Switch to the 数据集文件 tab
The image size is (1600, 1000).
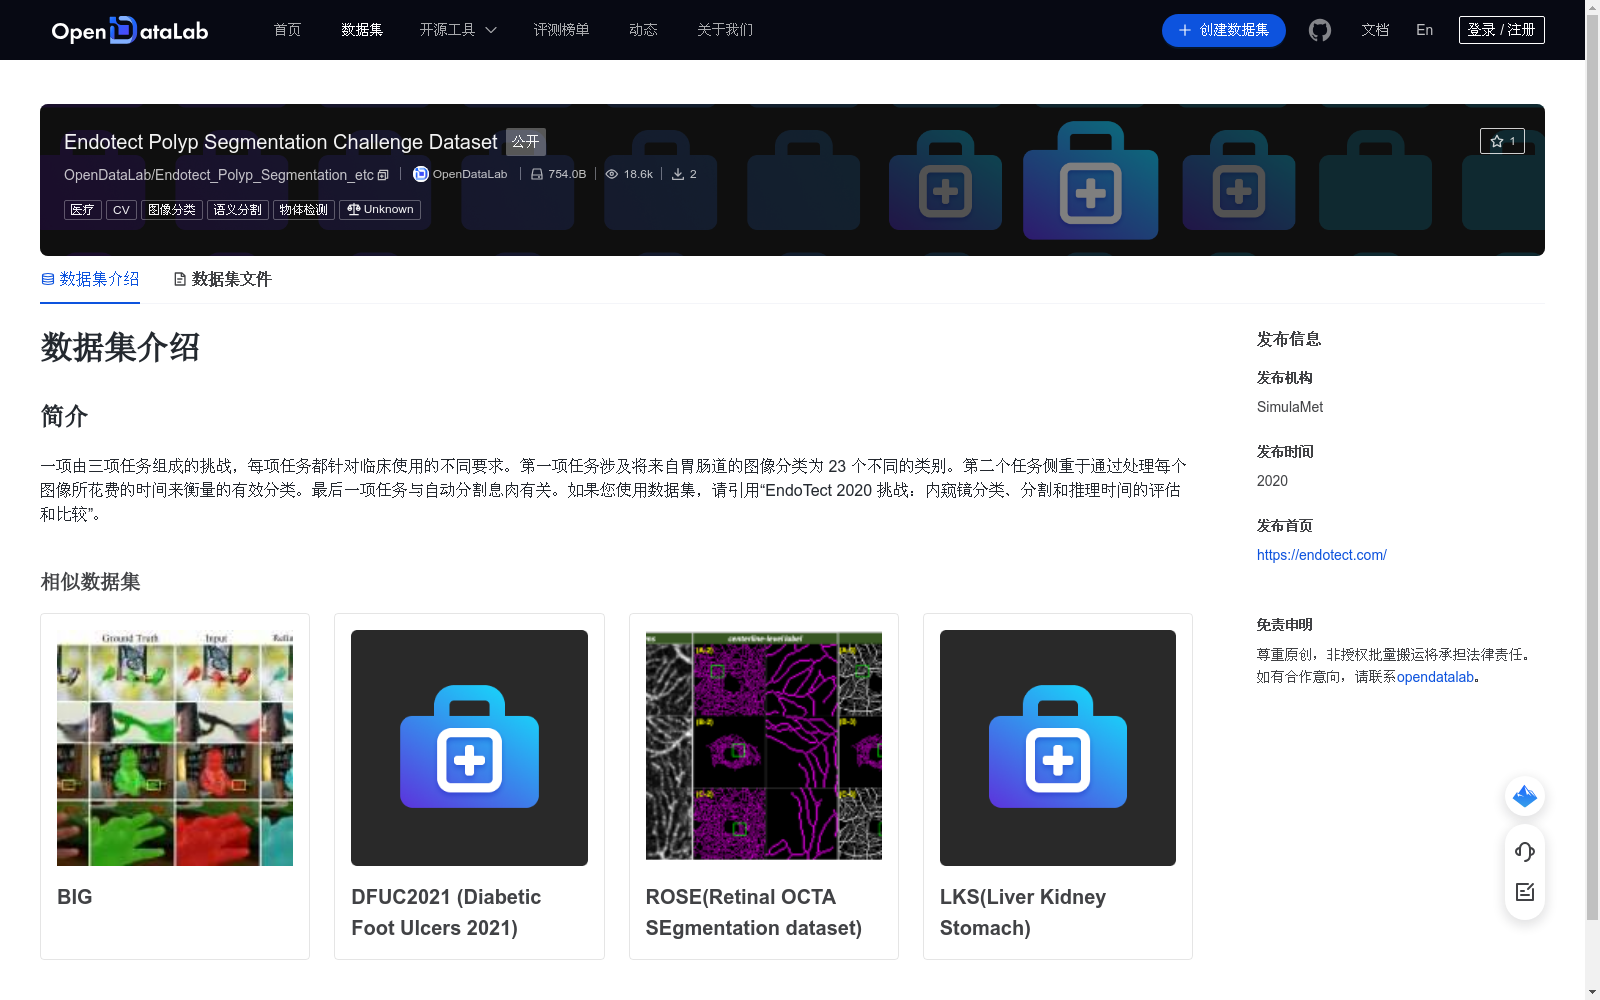pos(222,280)
